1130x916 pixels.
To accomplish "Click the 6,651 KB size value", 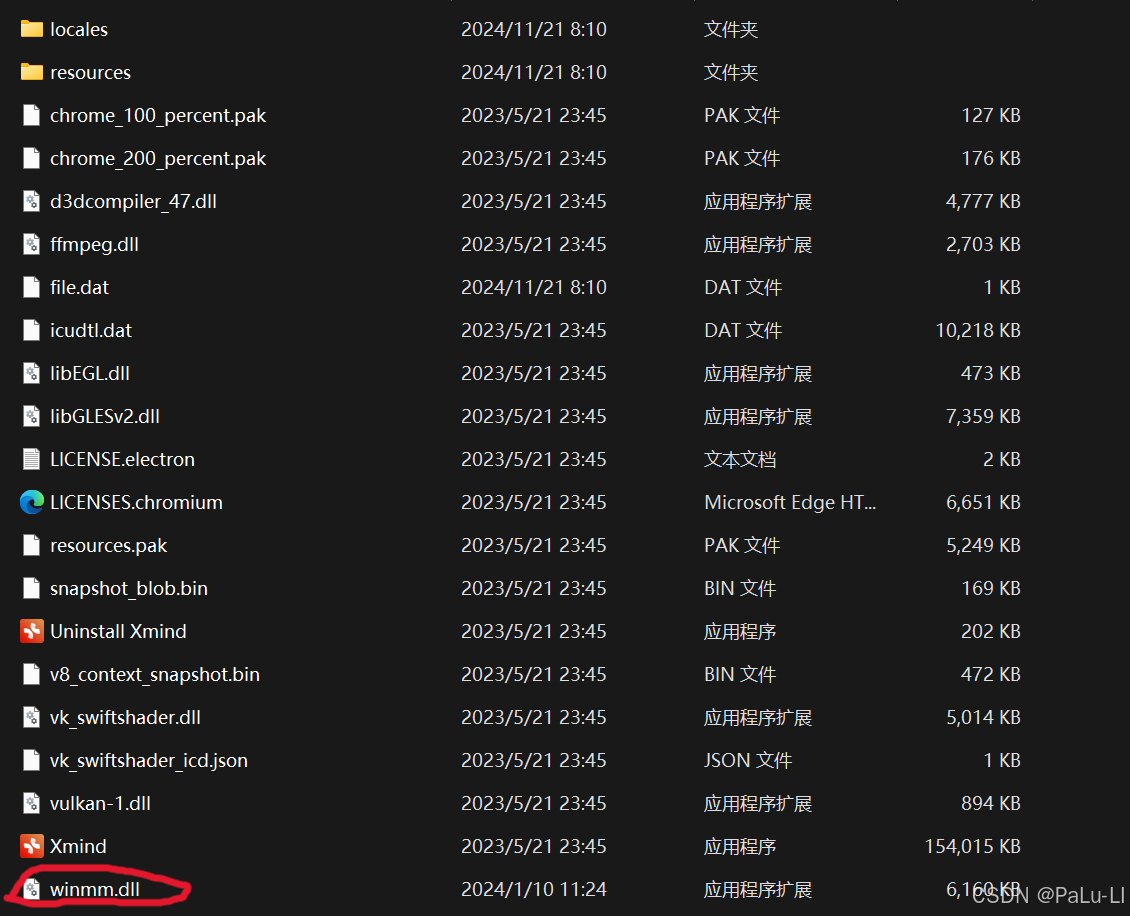I will pyautogui.click(x=983, y=502).
